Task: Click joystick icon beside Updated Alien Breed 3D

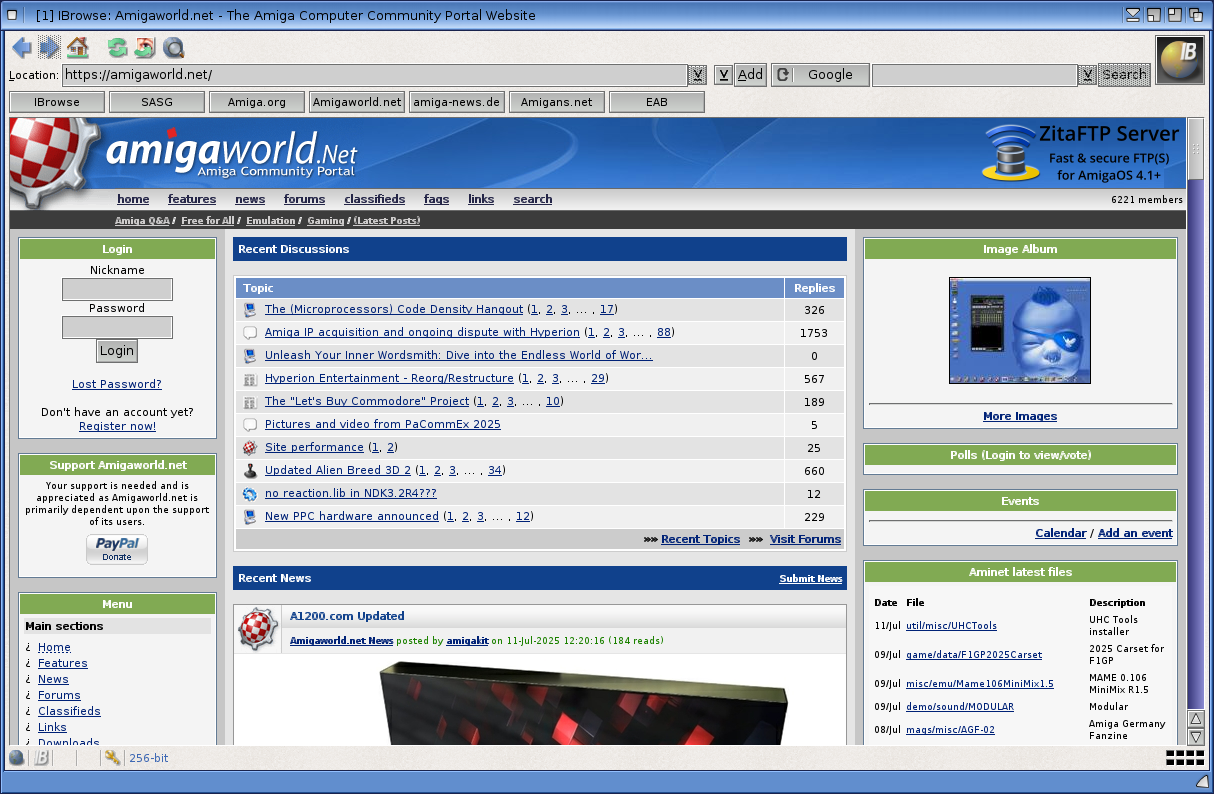Action: (x=250, y=471)
